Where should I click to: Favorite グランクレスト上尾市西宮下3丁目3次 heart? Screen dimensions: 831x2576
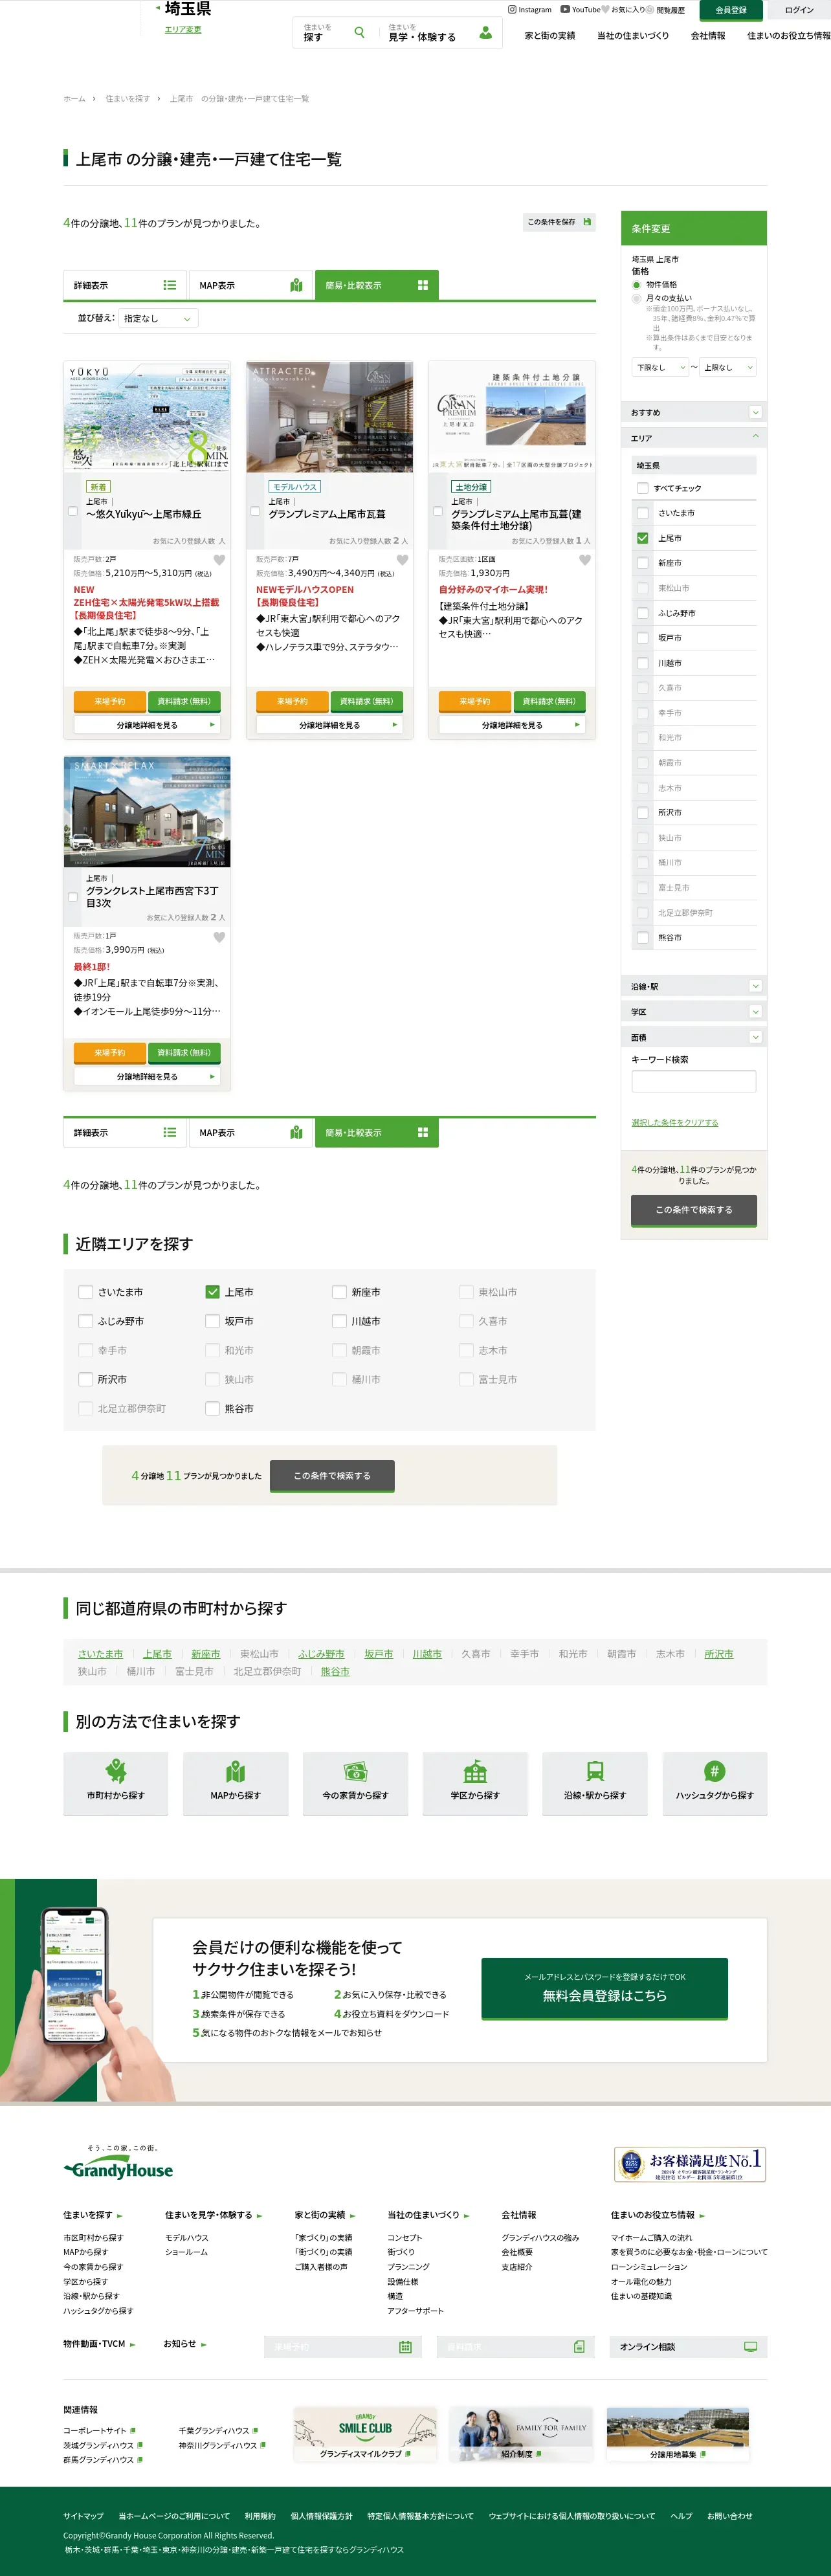219,937
